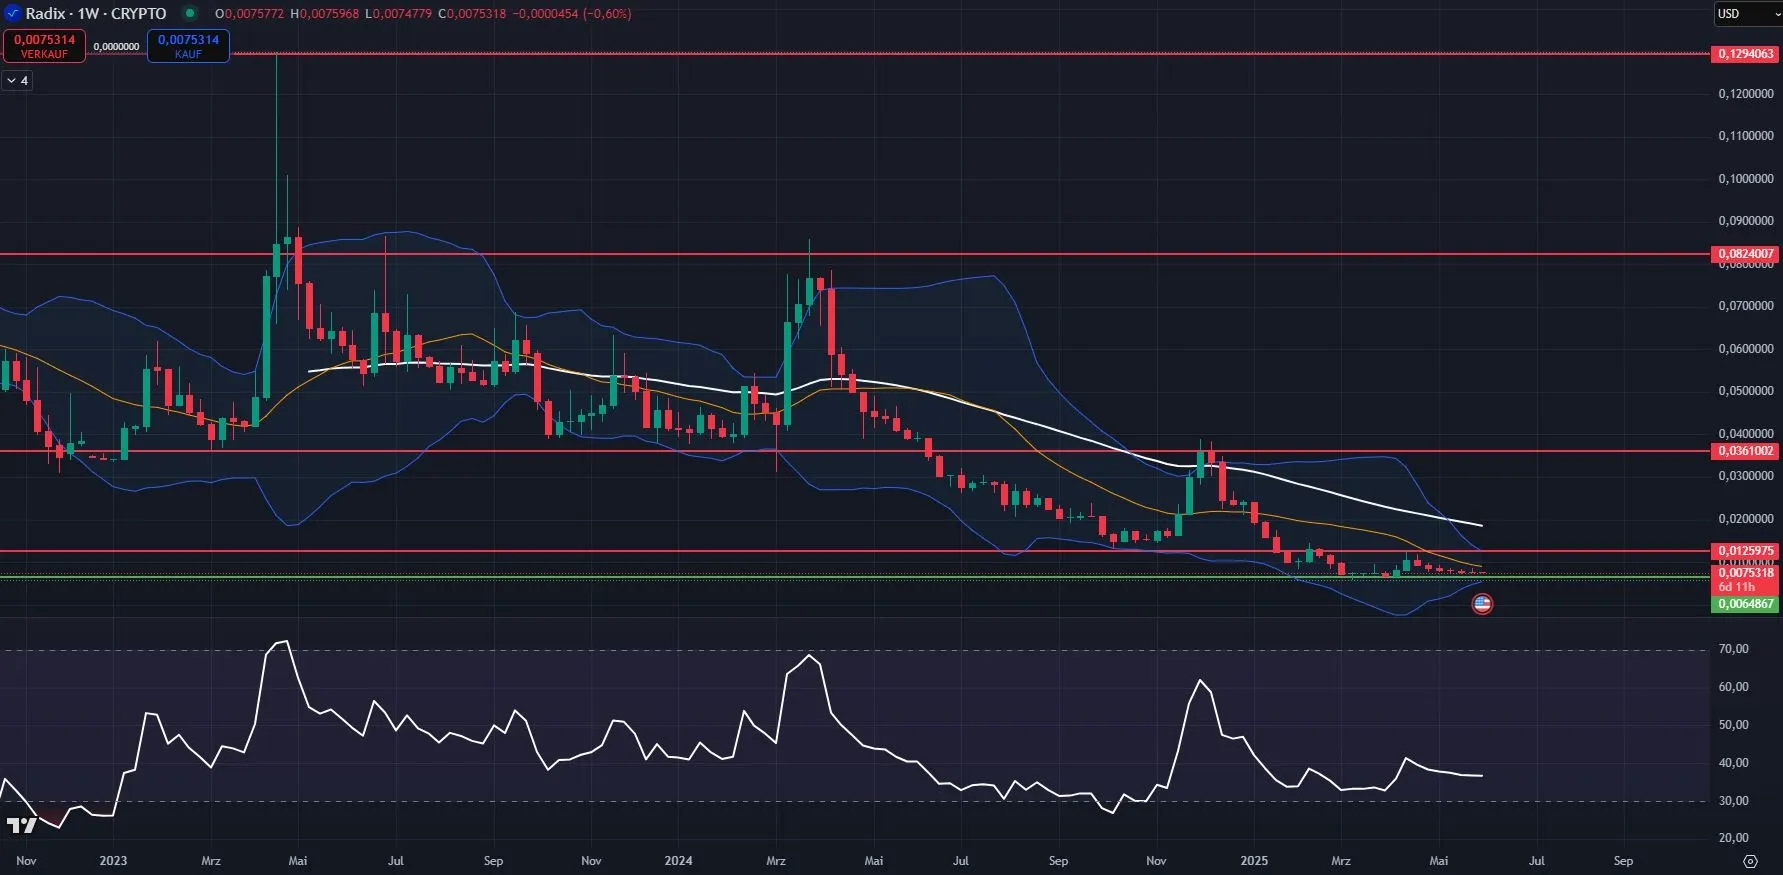Viewport: 1783px width, 875px height.
Task: Open chart settings gear icon on time axis
Action: 1750,861
